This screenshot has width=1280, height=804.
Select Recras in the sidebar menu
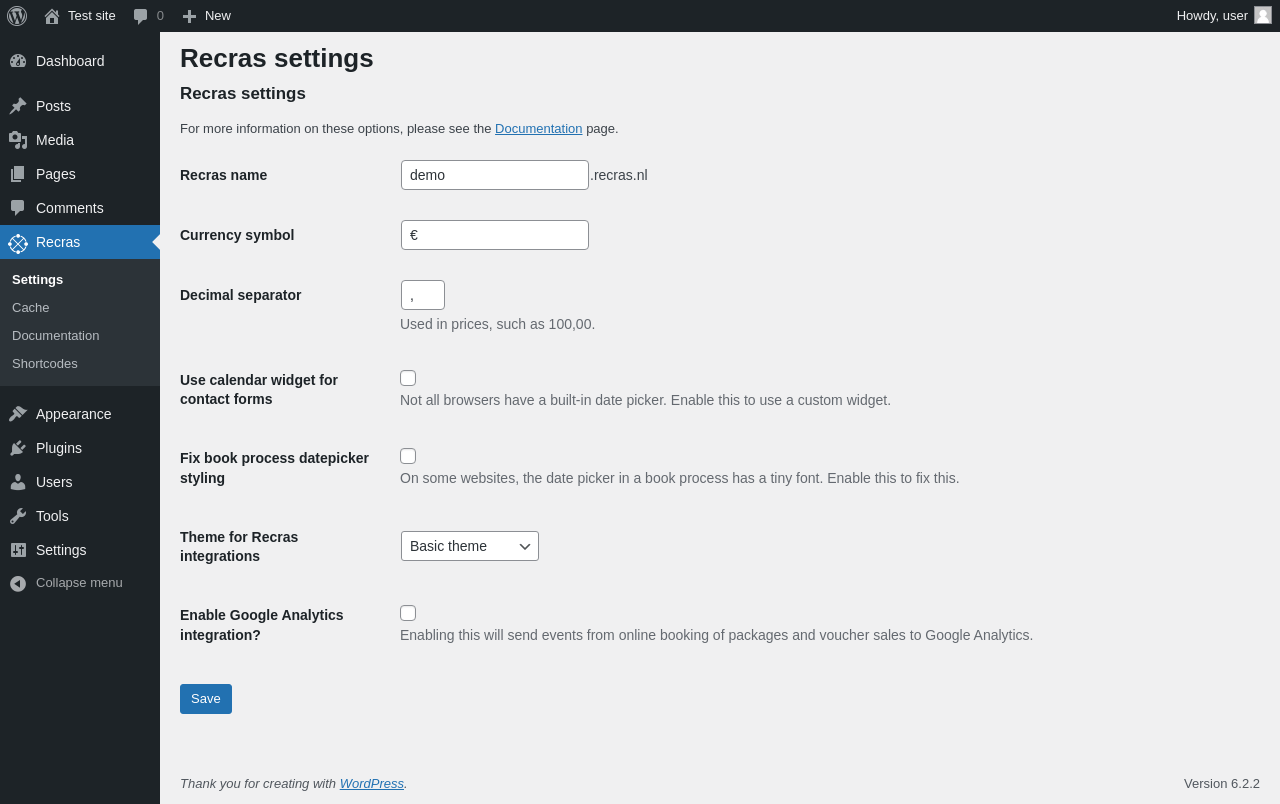click(x=80, y=242)
